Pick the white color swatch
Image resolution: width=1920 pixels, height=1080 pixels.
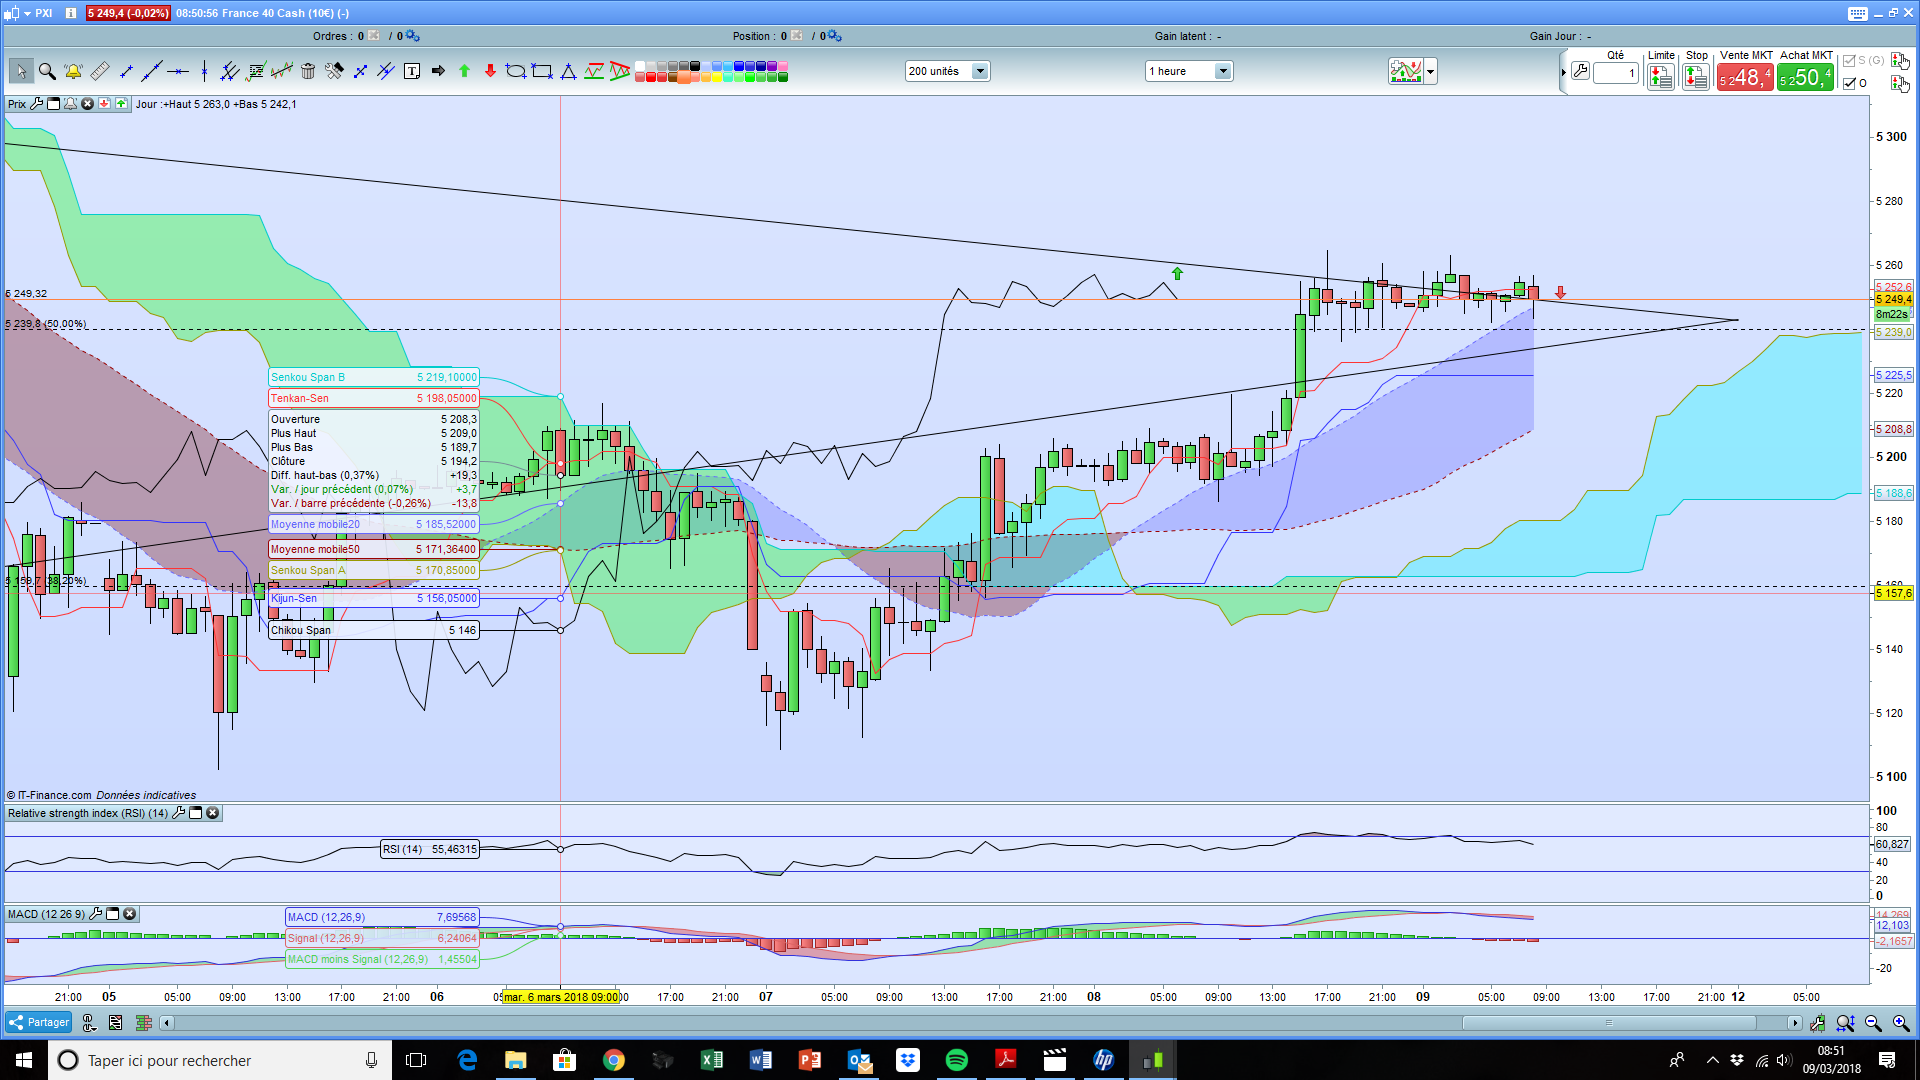coord(640,66)
